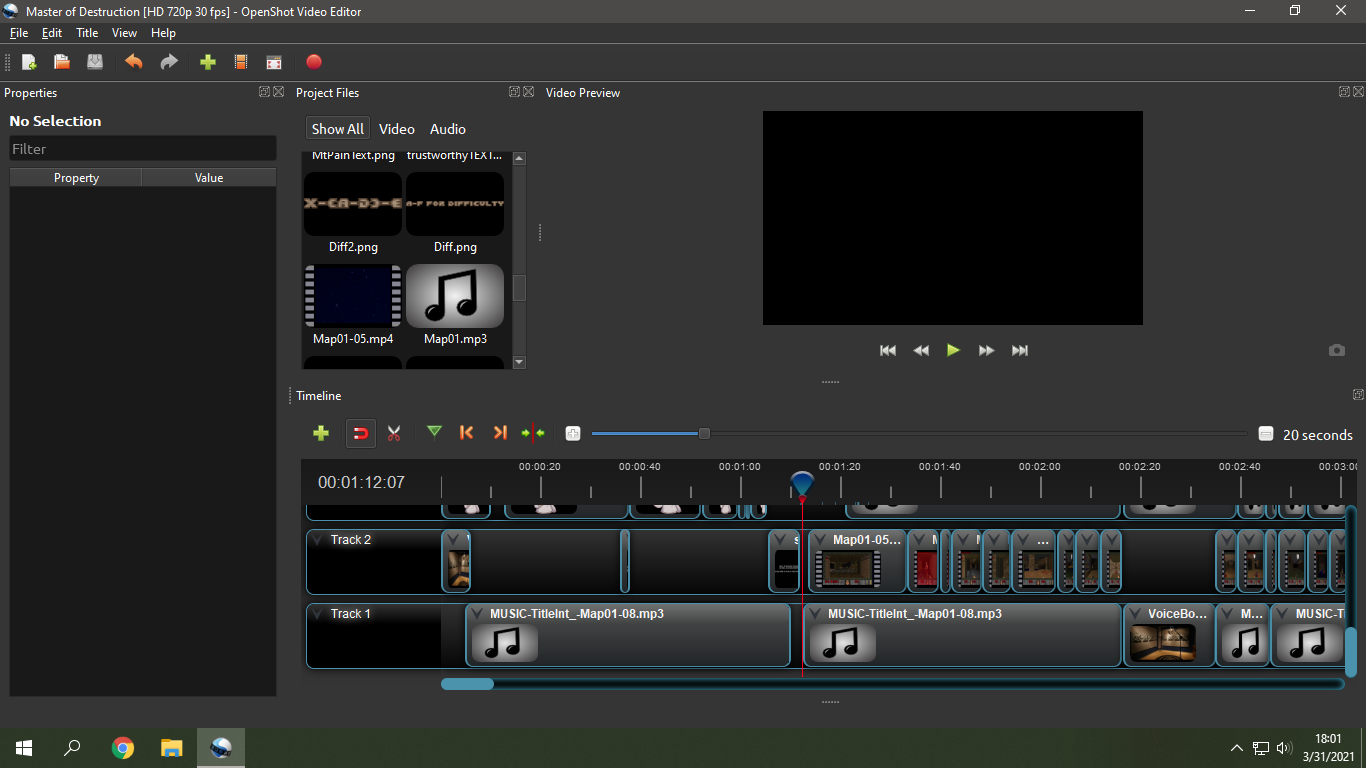Open the VoiceBo... clip menu arrow
Screen dimensions: 1366x768
tap(1136, 614)
